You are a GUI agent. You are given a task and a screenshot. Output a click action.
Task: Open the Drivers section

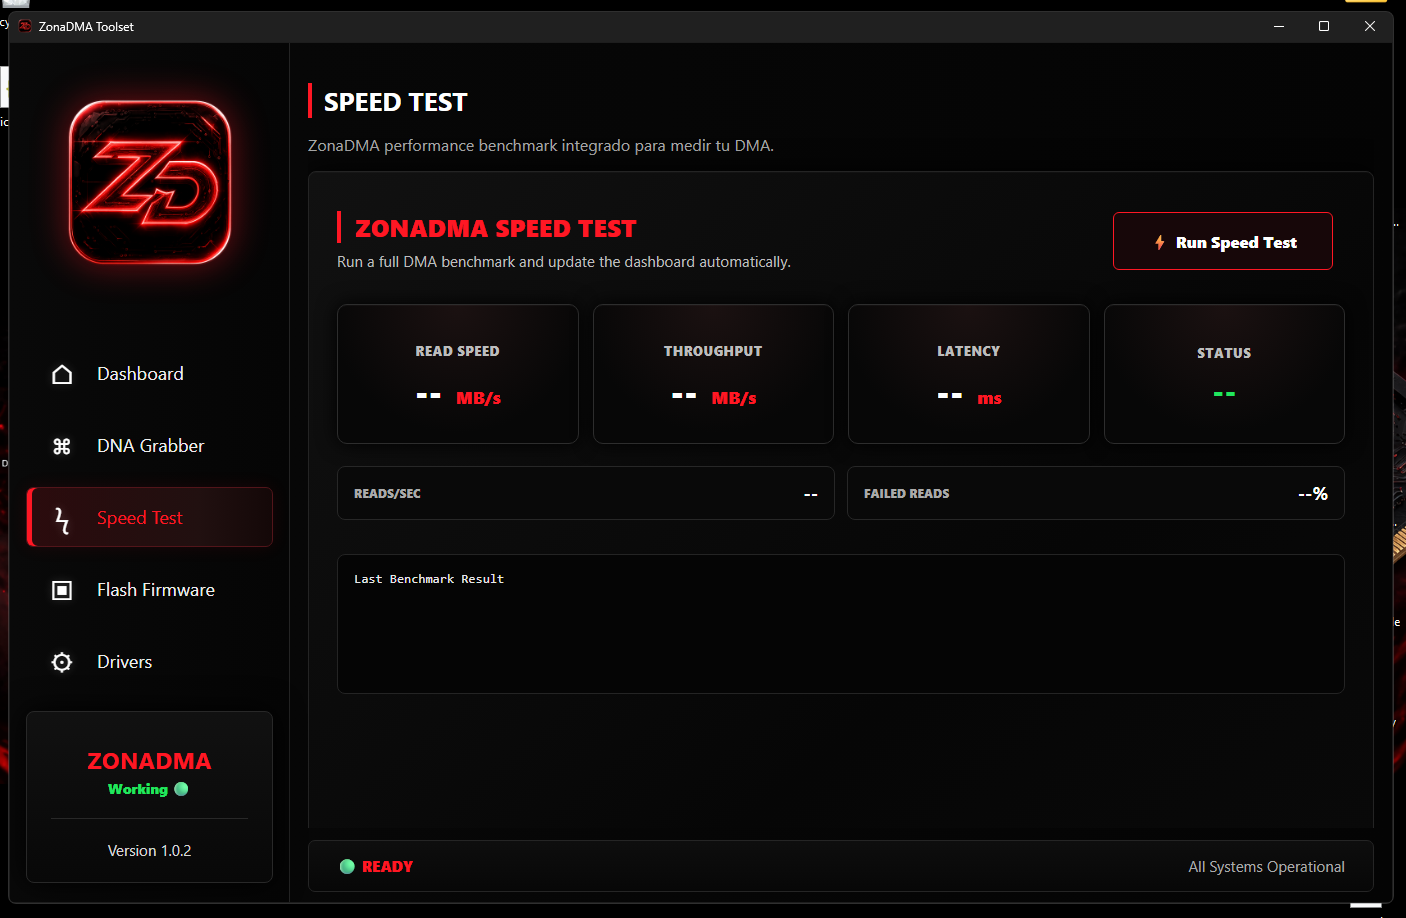point(150,662)
